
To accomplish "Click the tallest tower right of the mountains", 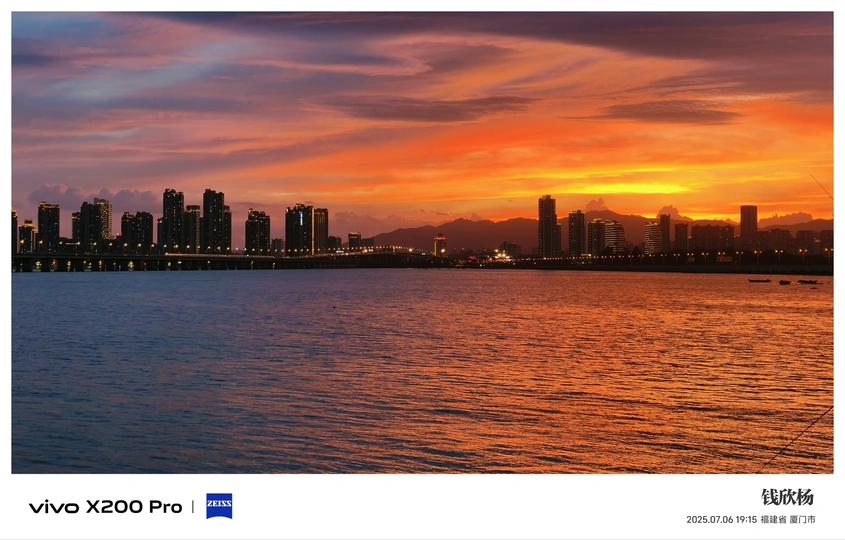I will (x=548, y=226).
